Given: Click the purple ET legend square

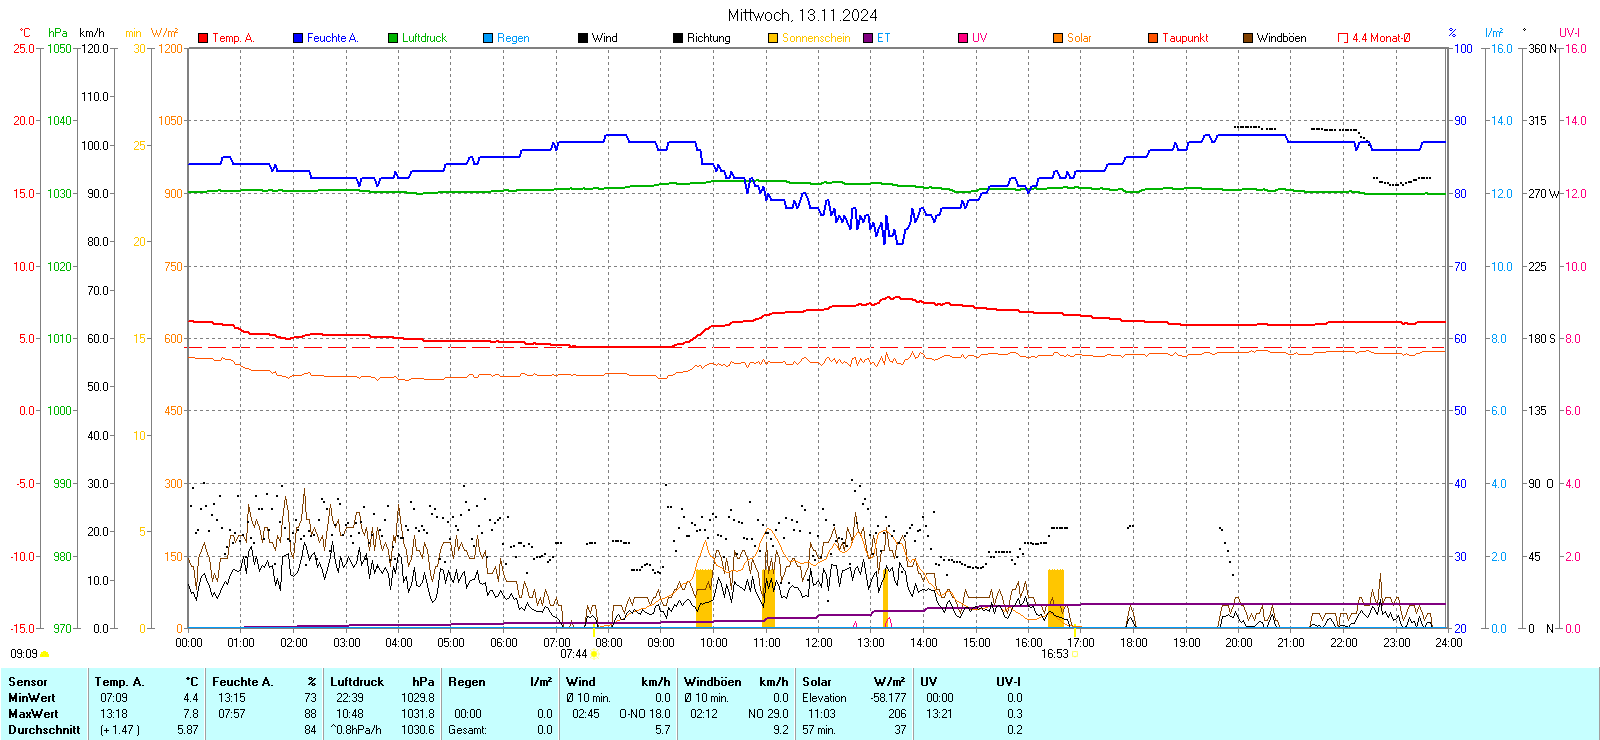Looking at the screenshot, I should point(868,38).
